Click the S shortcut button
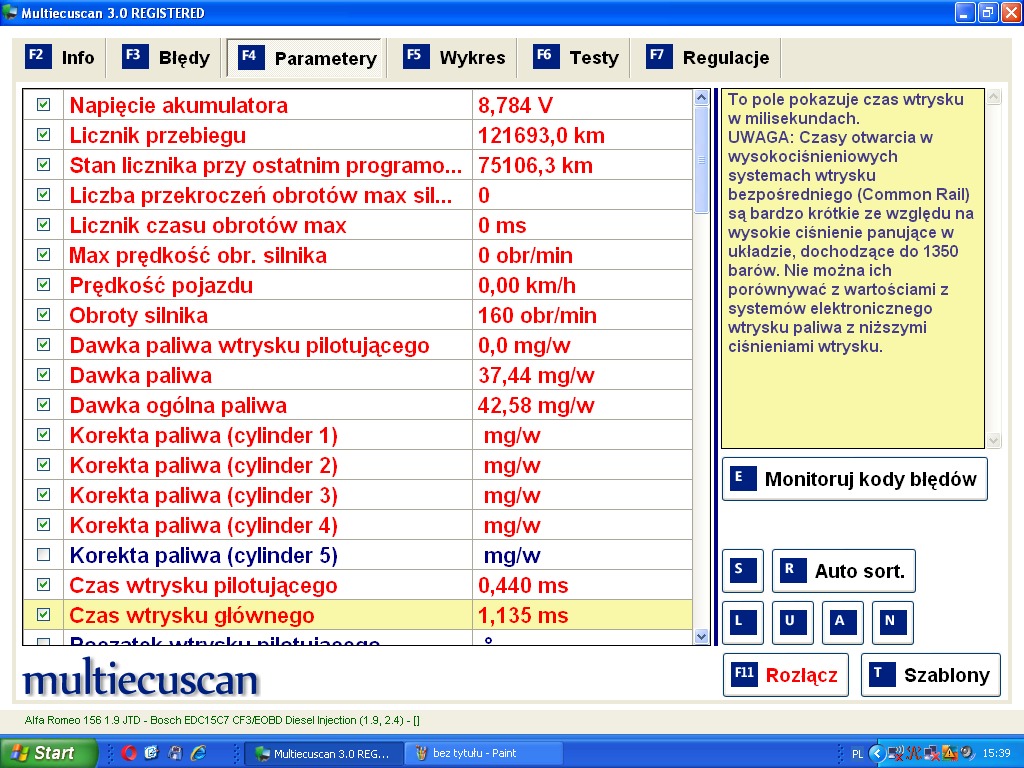 (742, 570)
